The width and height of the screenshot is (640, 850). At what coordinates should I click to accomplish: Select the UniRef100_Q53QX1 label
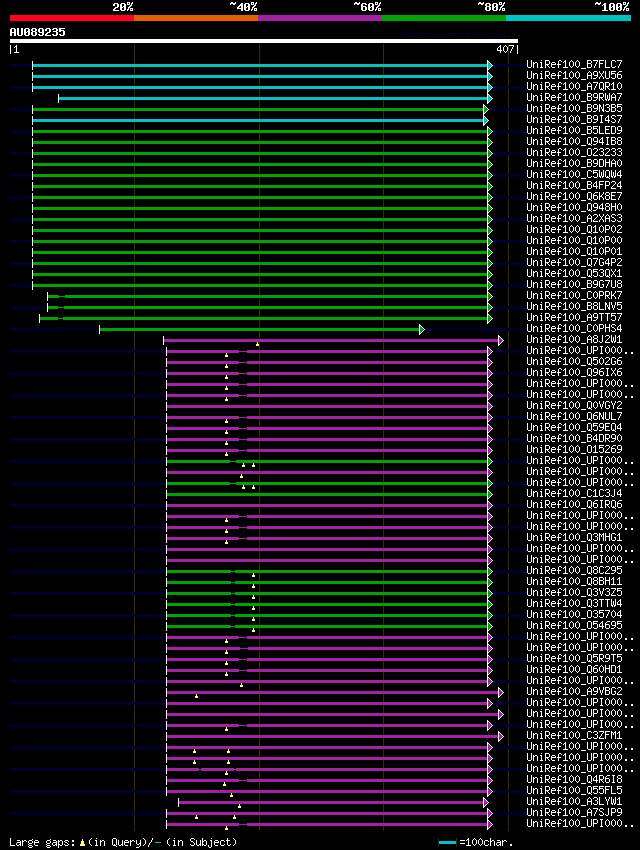[x=574, y=273]
